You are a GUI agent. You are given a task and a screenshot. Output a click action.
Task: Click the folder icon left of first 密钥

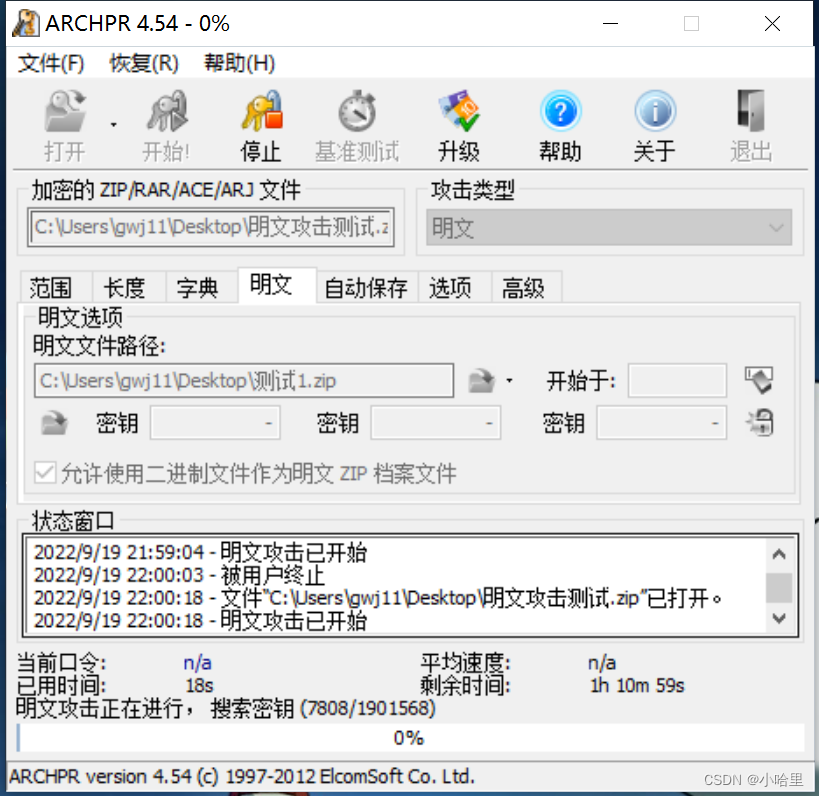click(54, 423)
